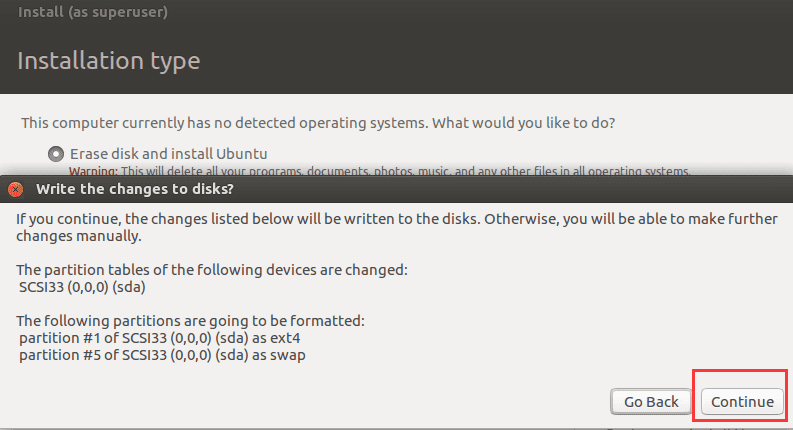Click the Continue button to write changes
Viewport: 793px width, 430px height.
point(742,402)
